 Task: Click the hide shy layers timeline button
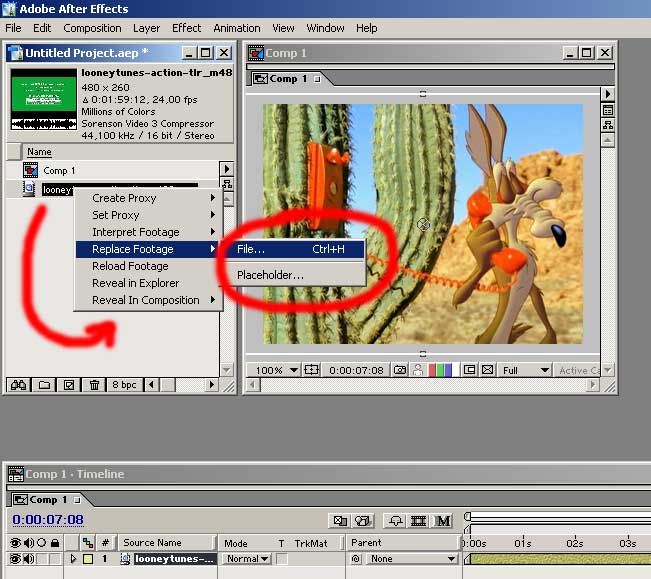(x=396, y=520)
